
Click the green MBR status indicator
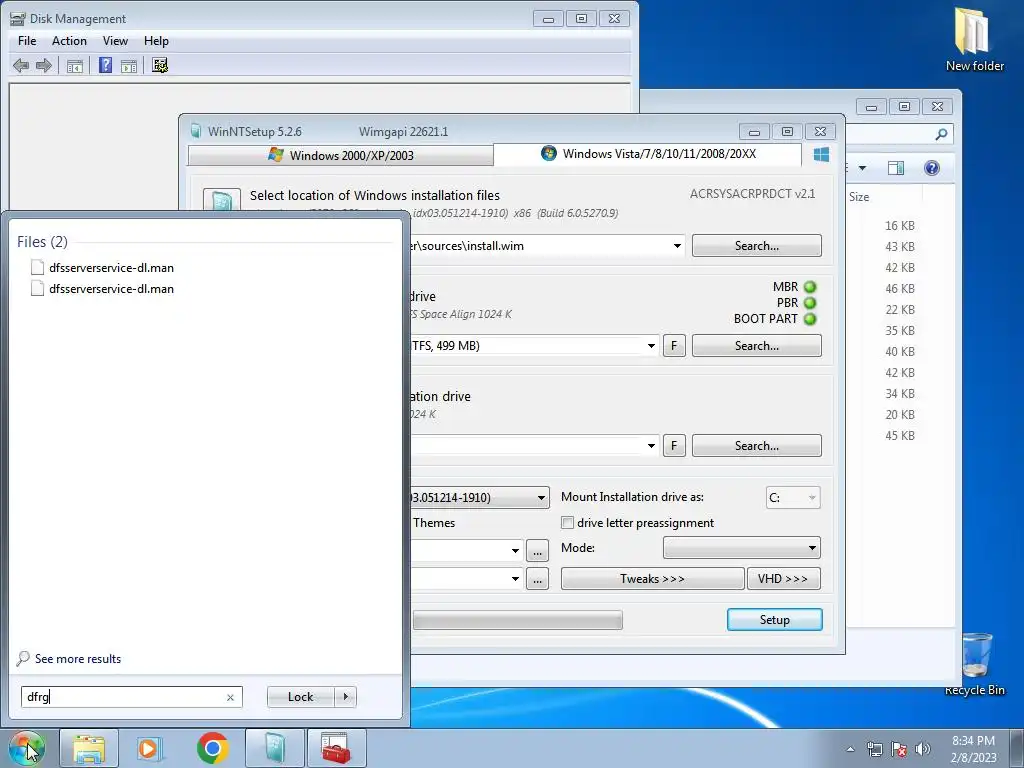810,287
